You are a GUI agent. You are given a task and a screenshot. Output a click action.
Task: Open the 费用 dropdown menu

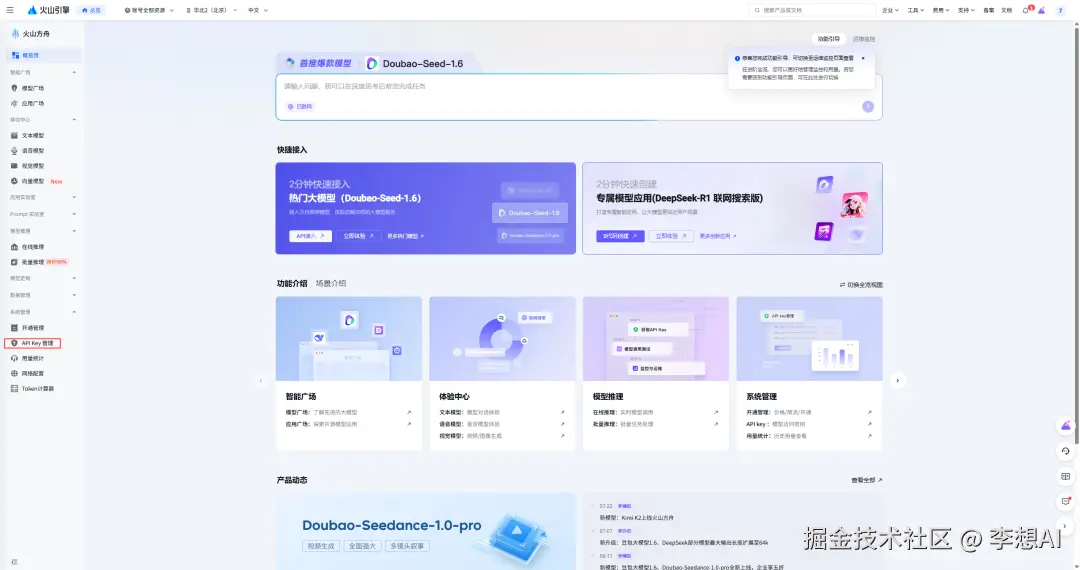(x=941, y=10)
